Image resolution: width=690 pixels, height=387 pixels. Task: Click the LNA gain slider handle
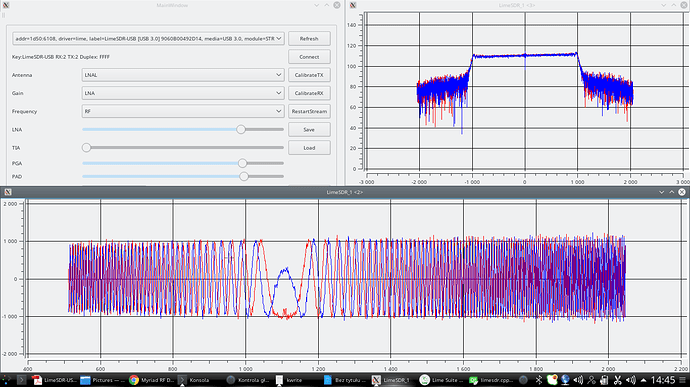241,129
